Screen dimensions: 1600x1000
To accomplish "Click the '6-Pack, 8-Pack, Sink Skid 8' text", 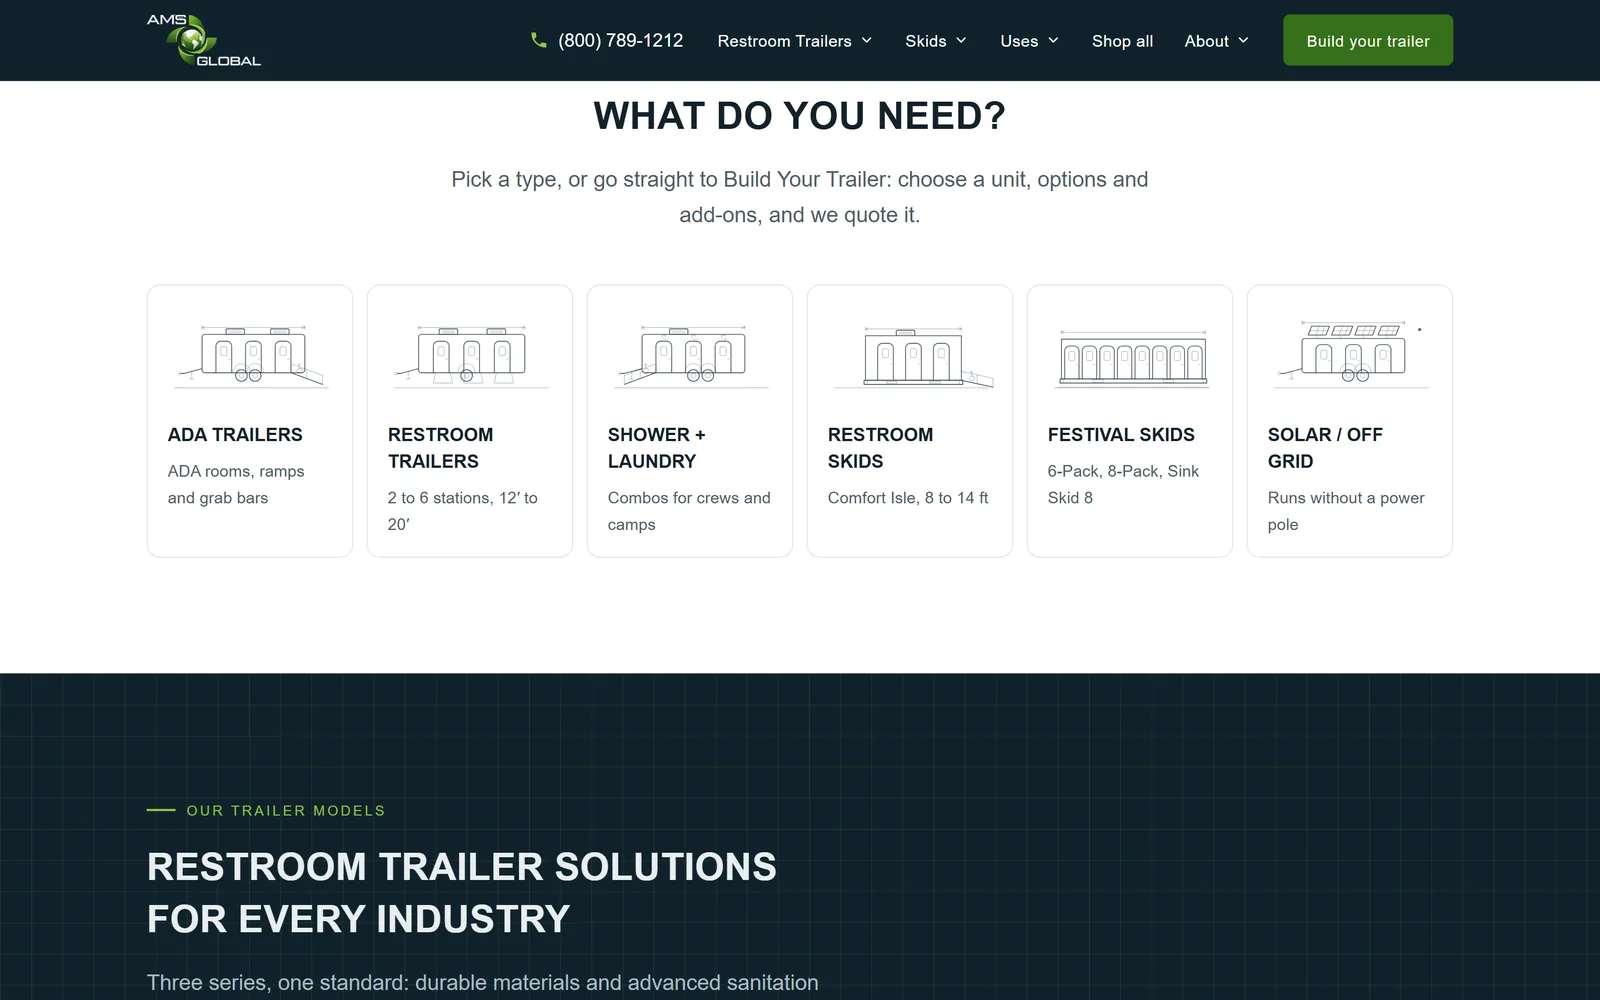I will click(x=1123, y=485).
